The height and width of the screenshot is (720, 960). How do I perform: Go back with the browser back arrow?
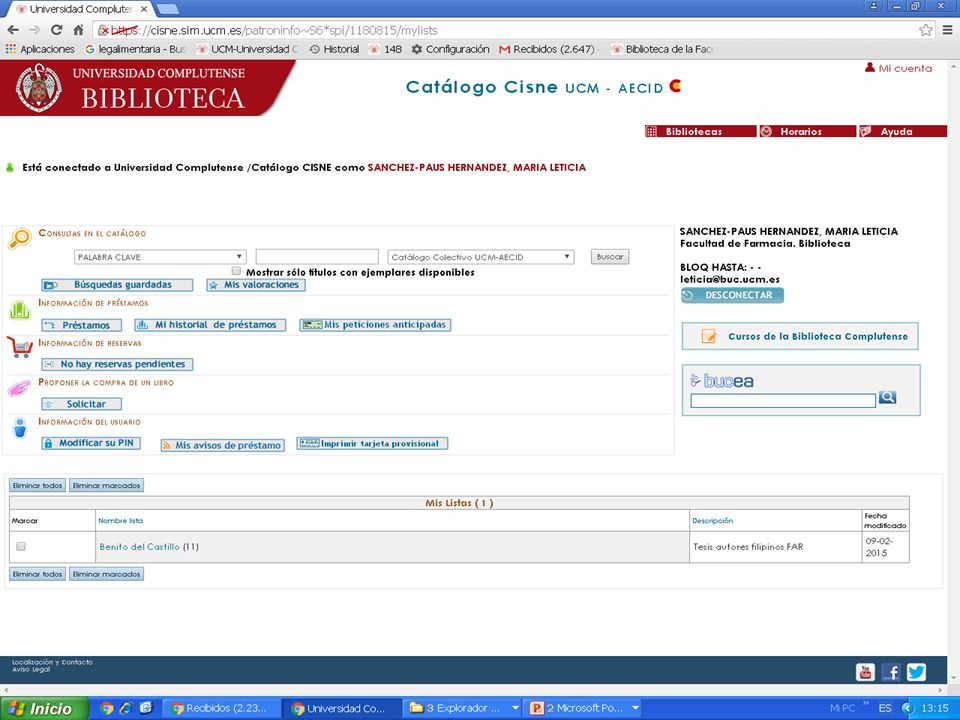tap(13, 30)
